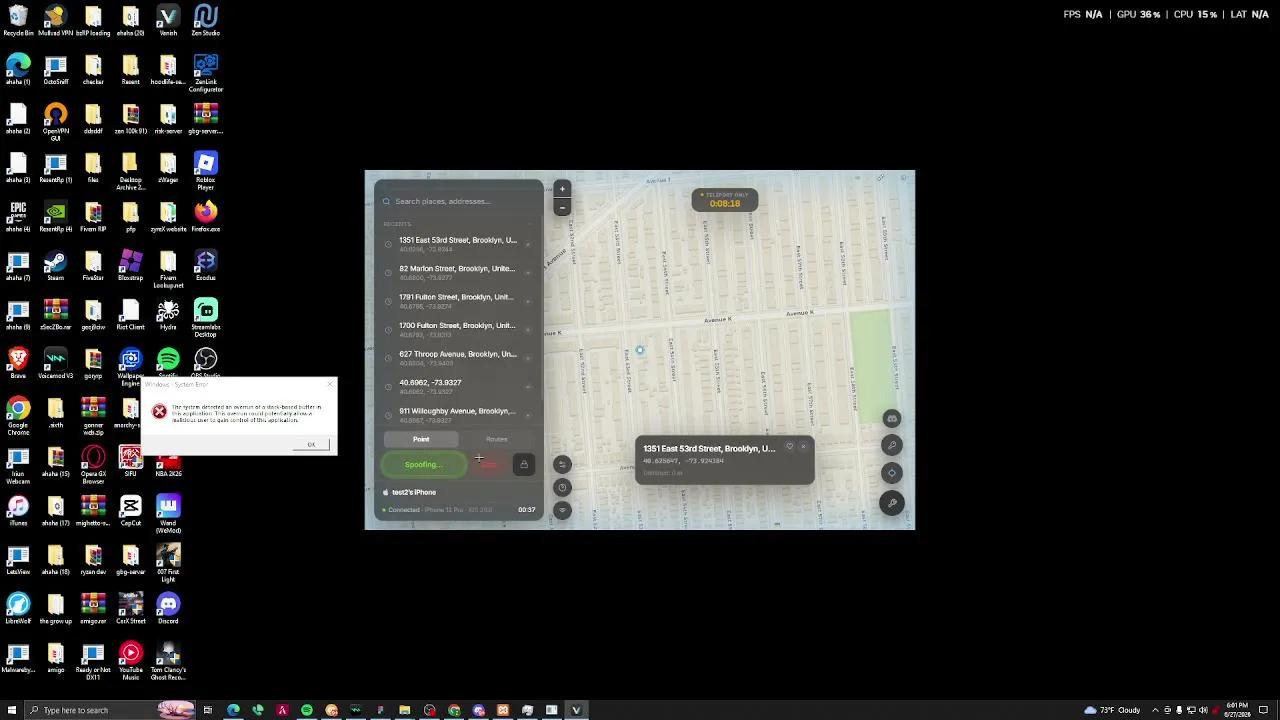1280x720 pixels.
Task: Select recent 1351 East 53rd Street, Brooklyn
Action: pyautogui.click(x=459, y=244)
